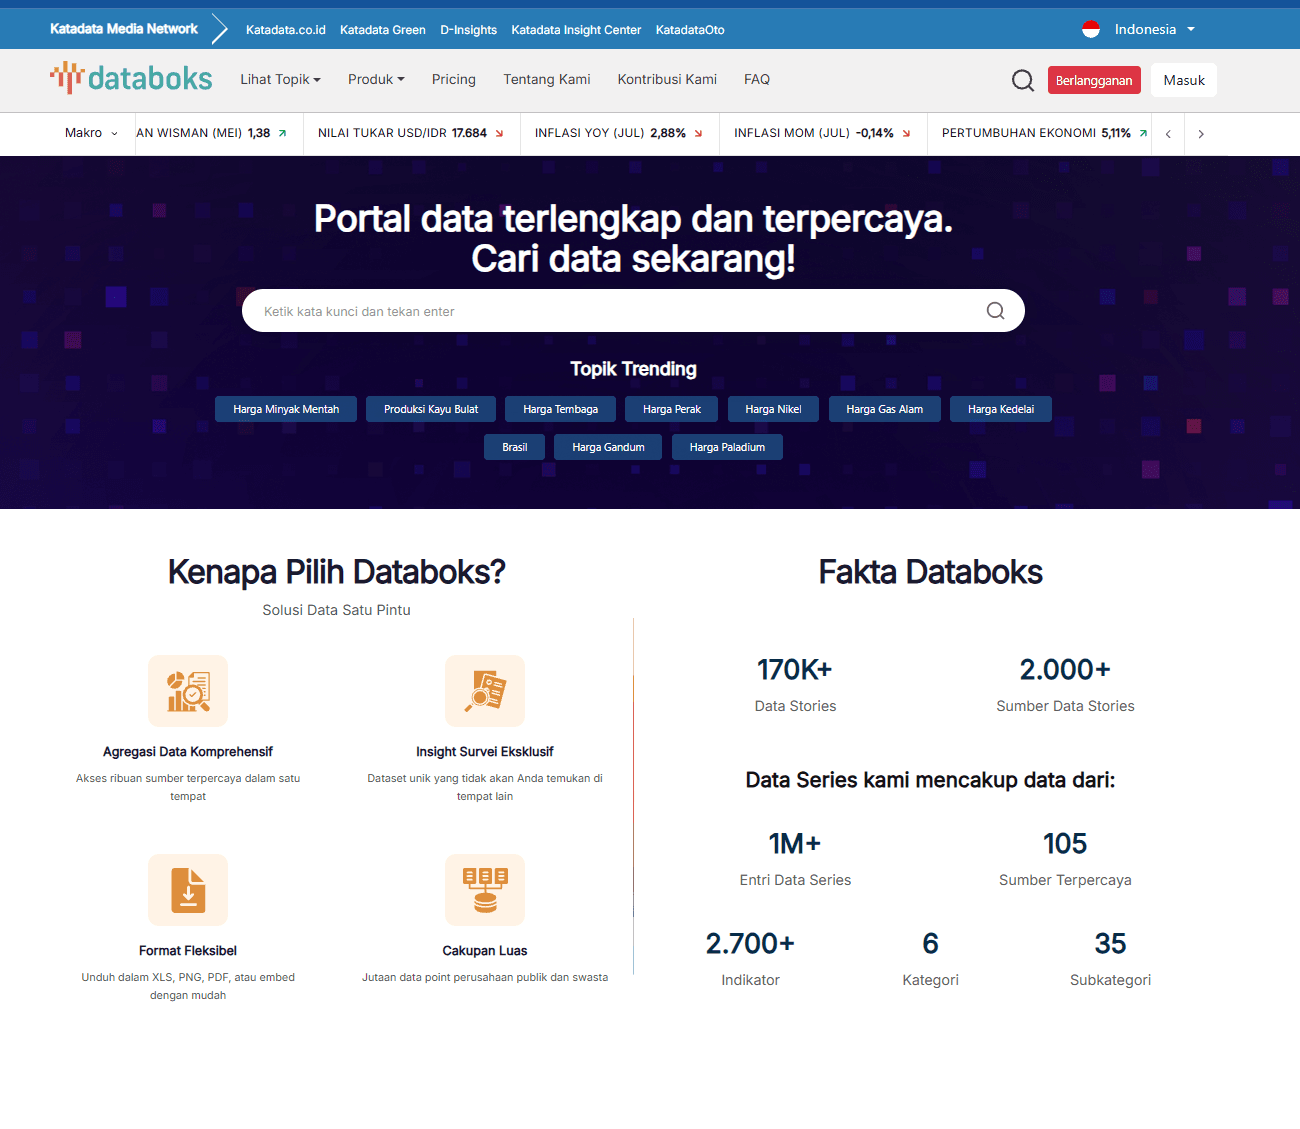Click the Format Fleksibel heading
This screenshot has width=1300, height=1129.
click(188, 951)
